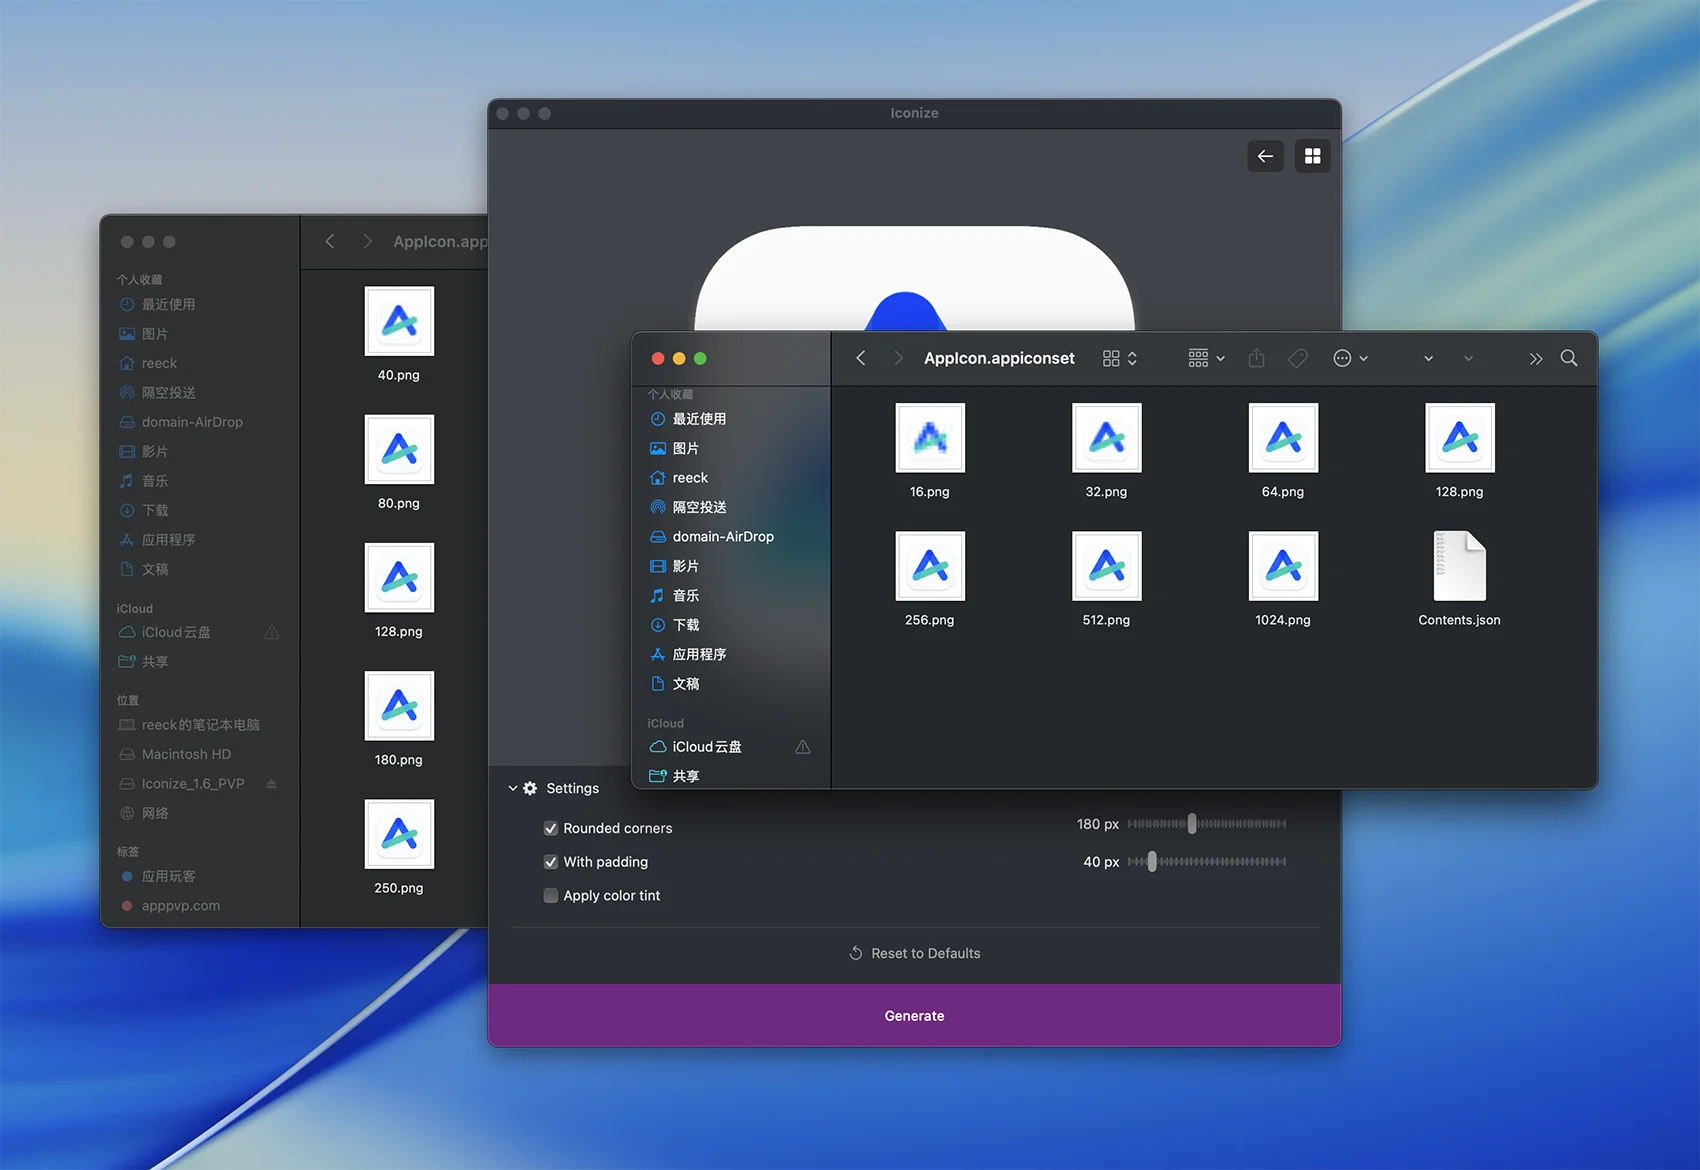Open the ellipsis action menu dropdown

[x=1349, y=358]
